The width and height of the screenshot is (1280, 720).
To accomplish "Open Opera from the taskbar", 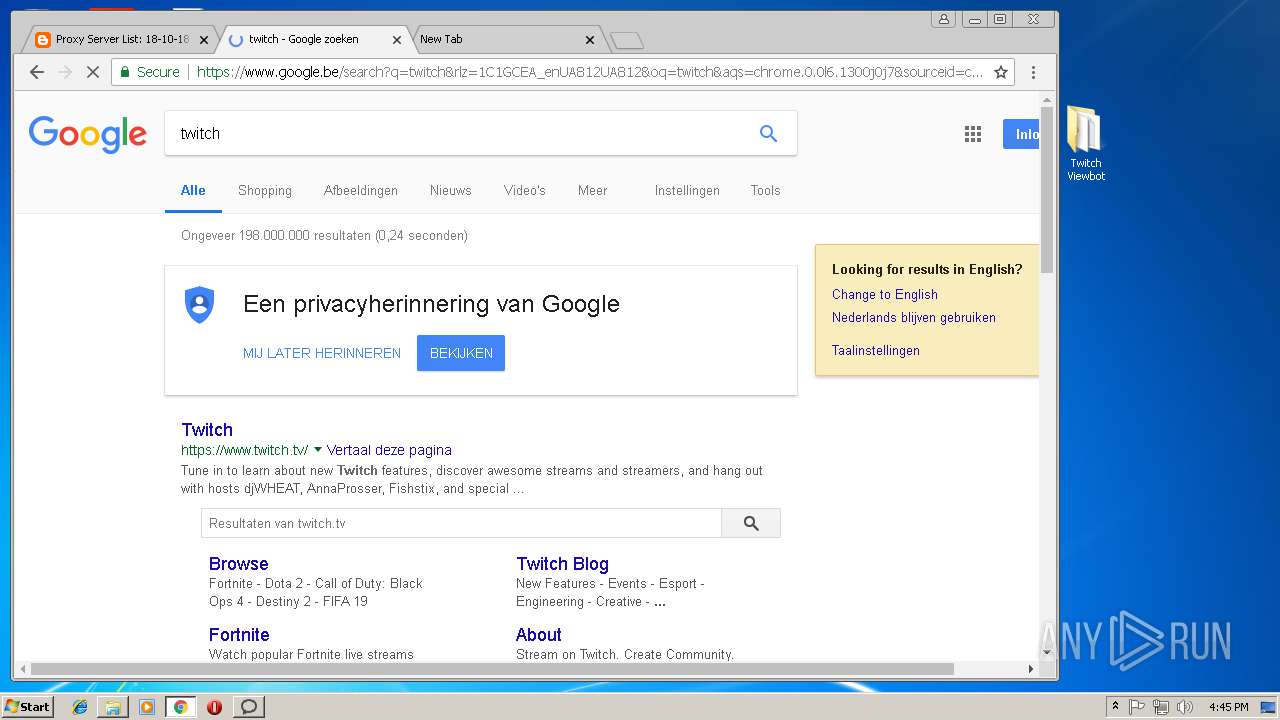I will (214, 707).
